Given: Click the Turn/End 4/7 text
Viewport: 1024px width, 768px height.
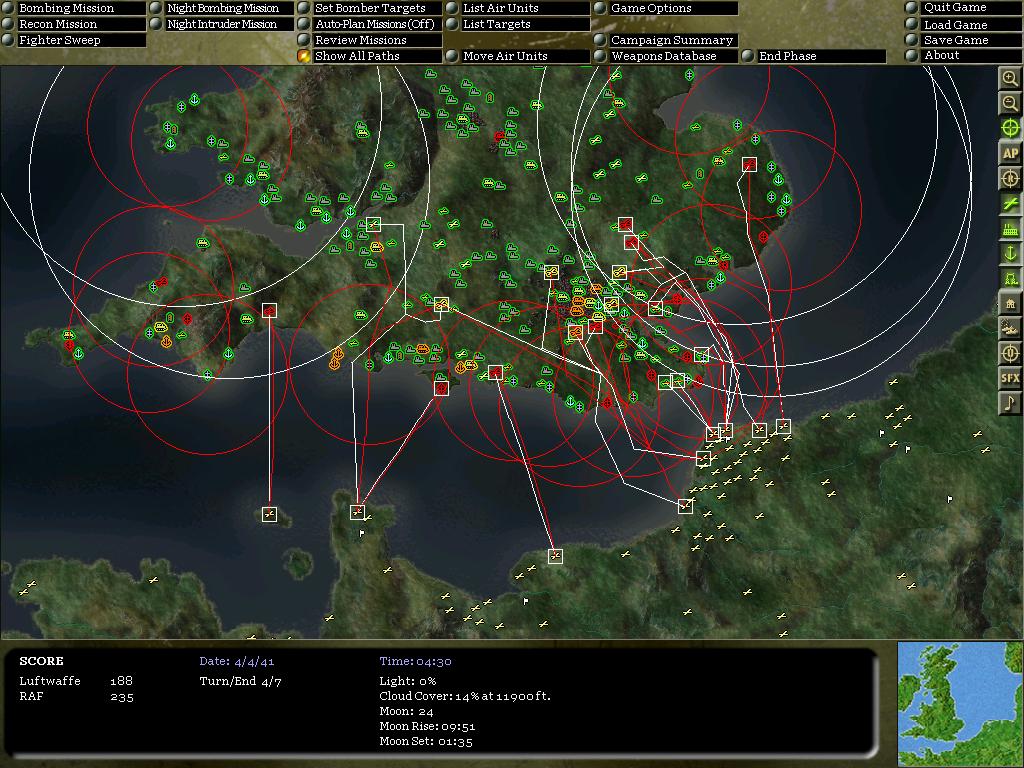Looking at the screenshot, I should (x=240, y=681).
